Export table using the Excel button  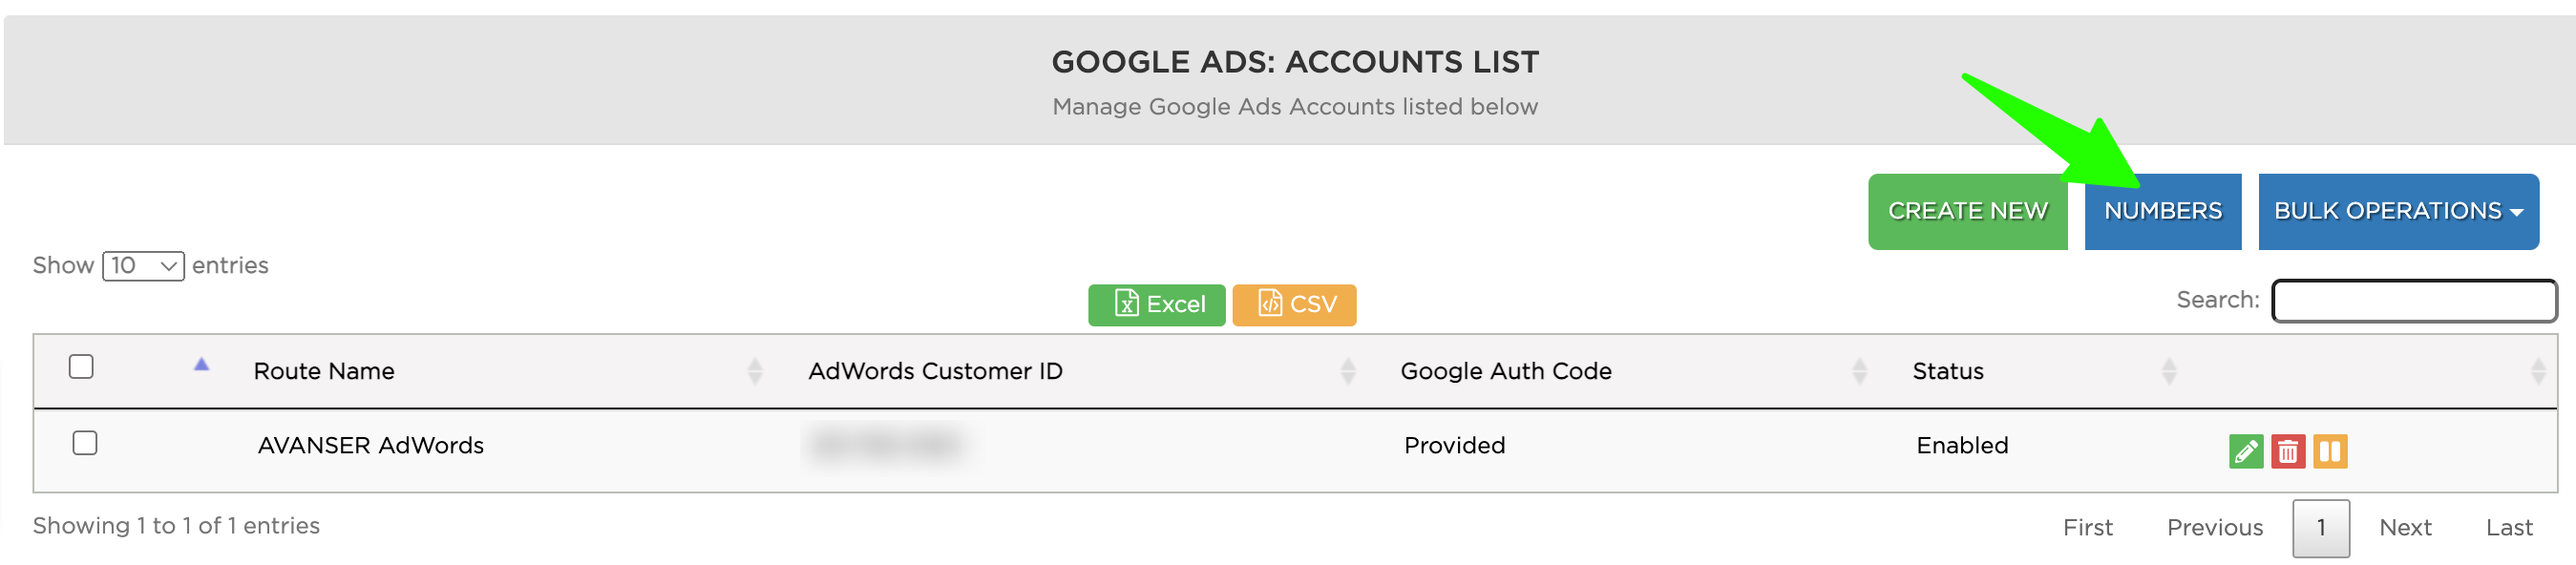pos(1156,304)
